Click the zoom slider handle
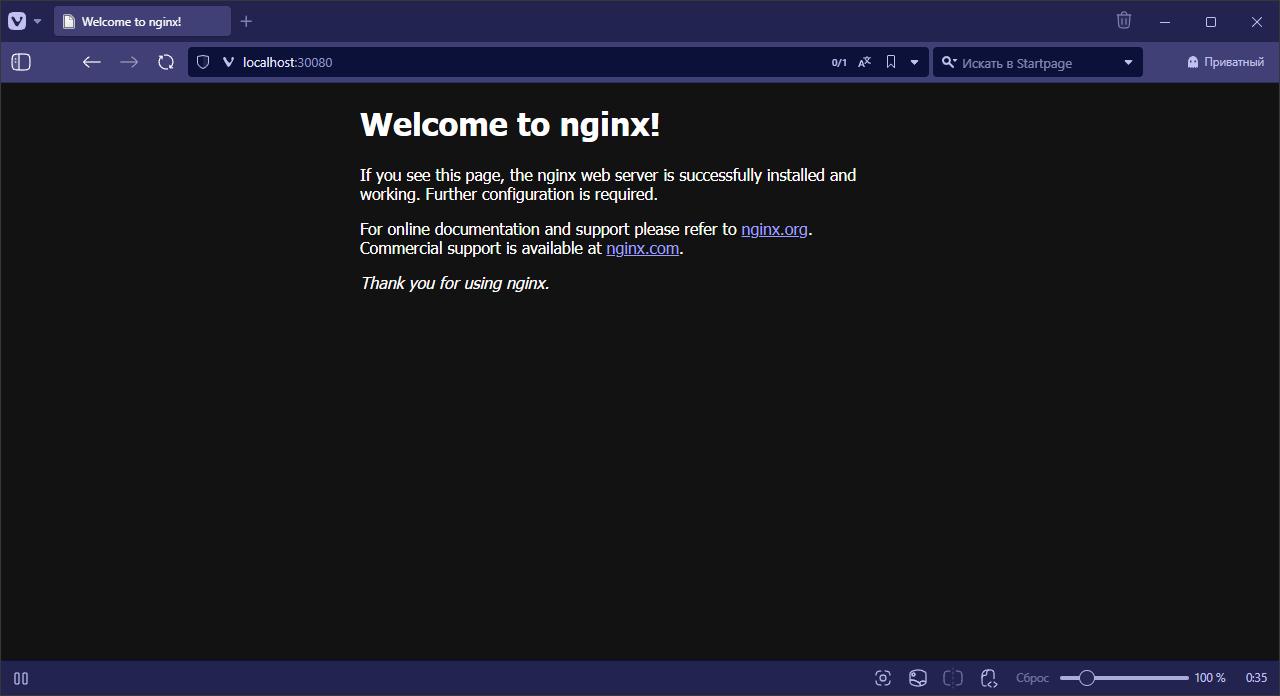Image resolution: width=1280 pixels, height=696 pixels. tap(1086, 678)
